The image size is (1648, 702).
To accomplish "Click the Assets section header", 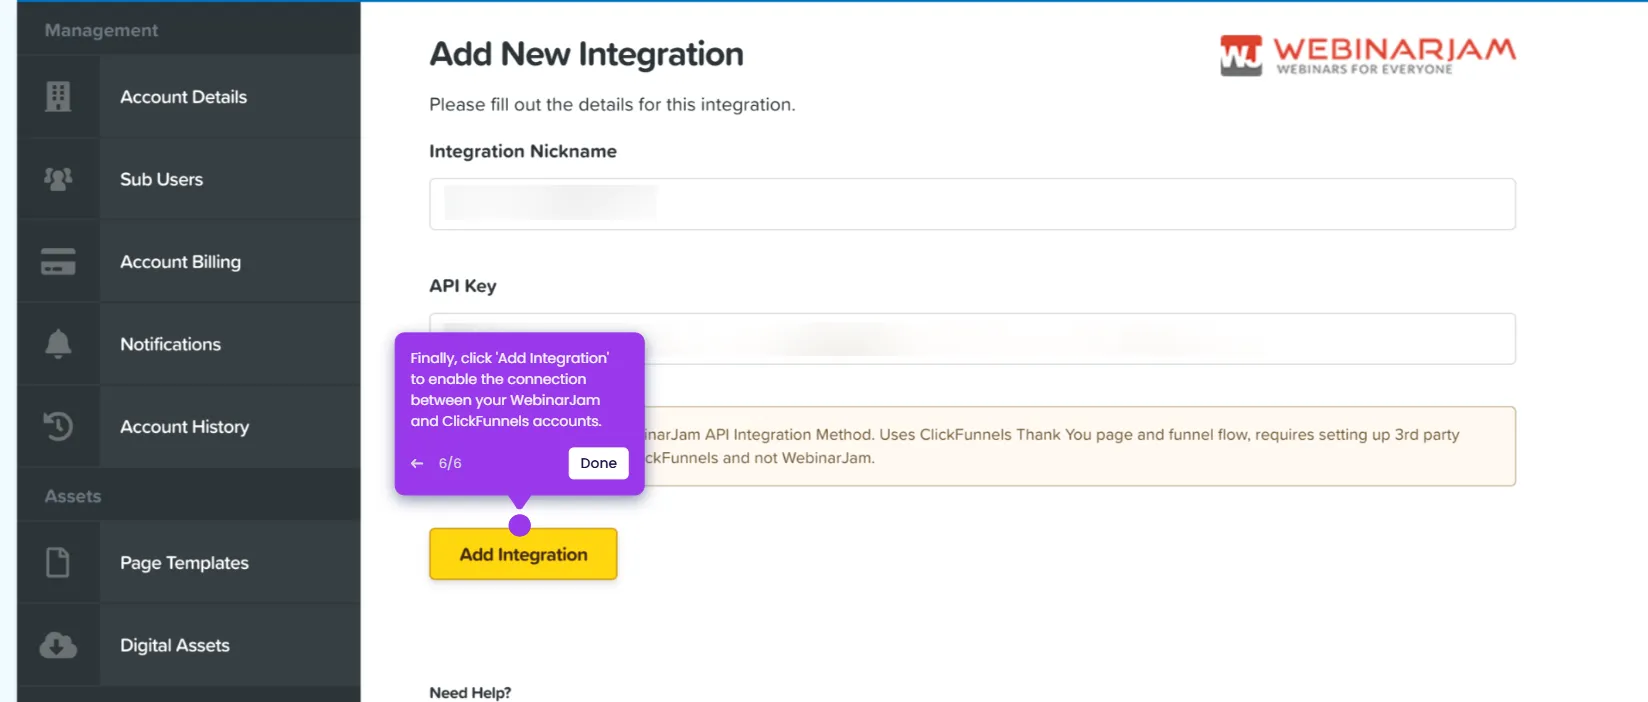I will click(73, 496).
